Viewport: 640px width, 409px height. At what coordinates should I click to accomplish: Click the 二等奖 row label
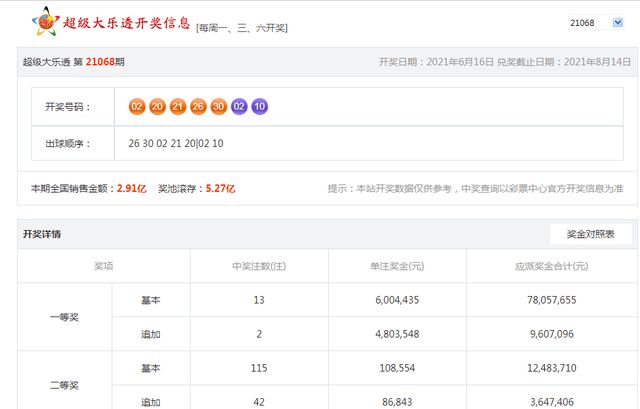tap(64, 385)
